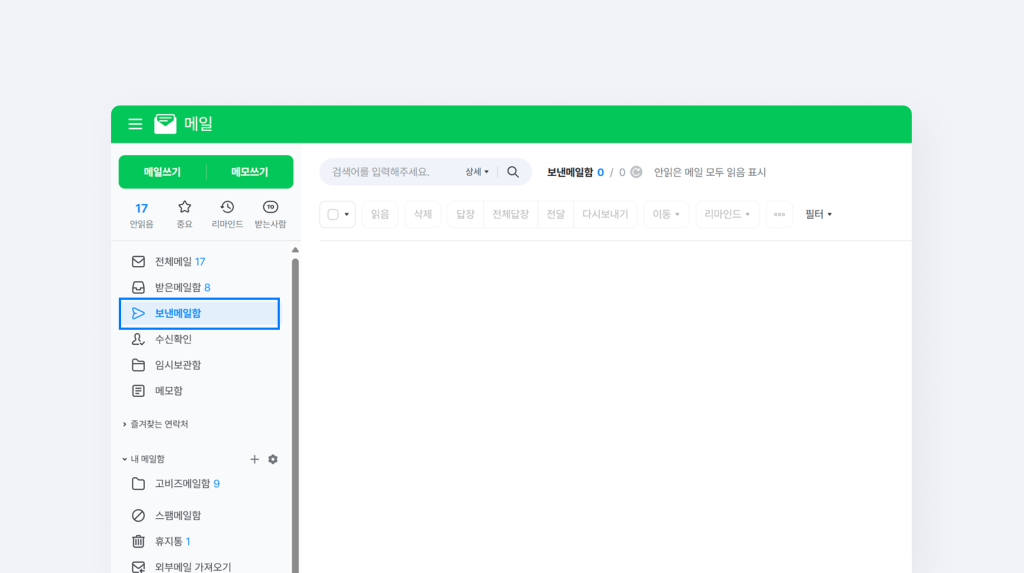Image resolution: width=1024 pixels, height=573 pixels.
Task: Add new mailbox with plus icon
Action: click(x=255, y=459)
